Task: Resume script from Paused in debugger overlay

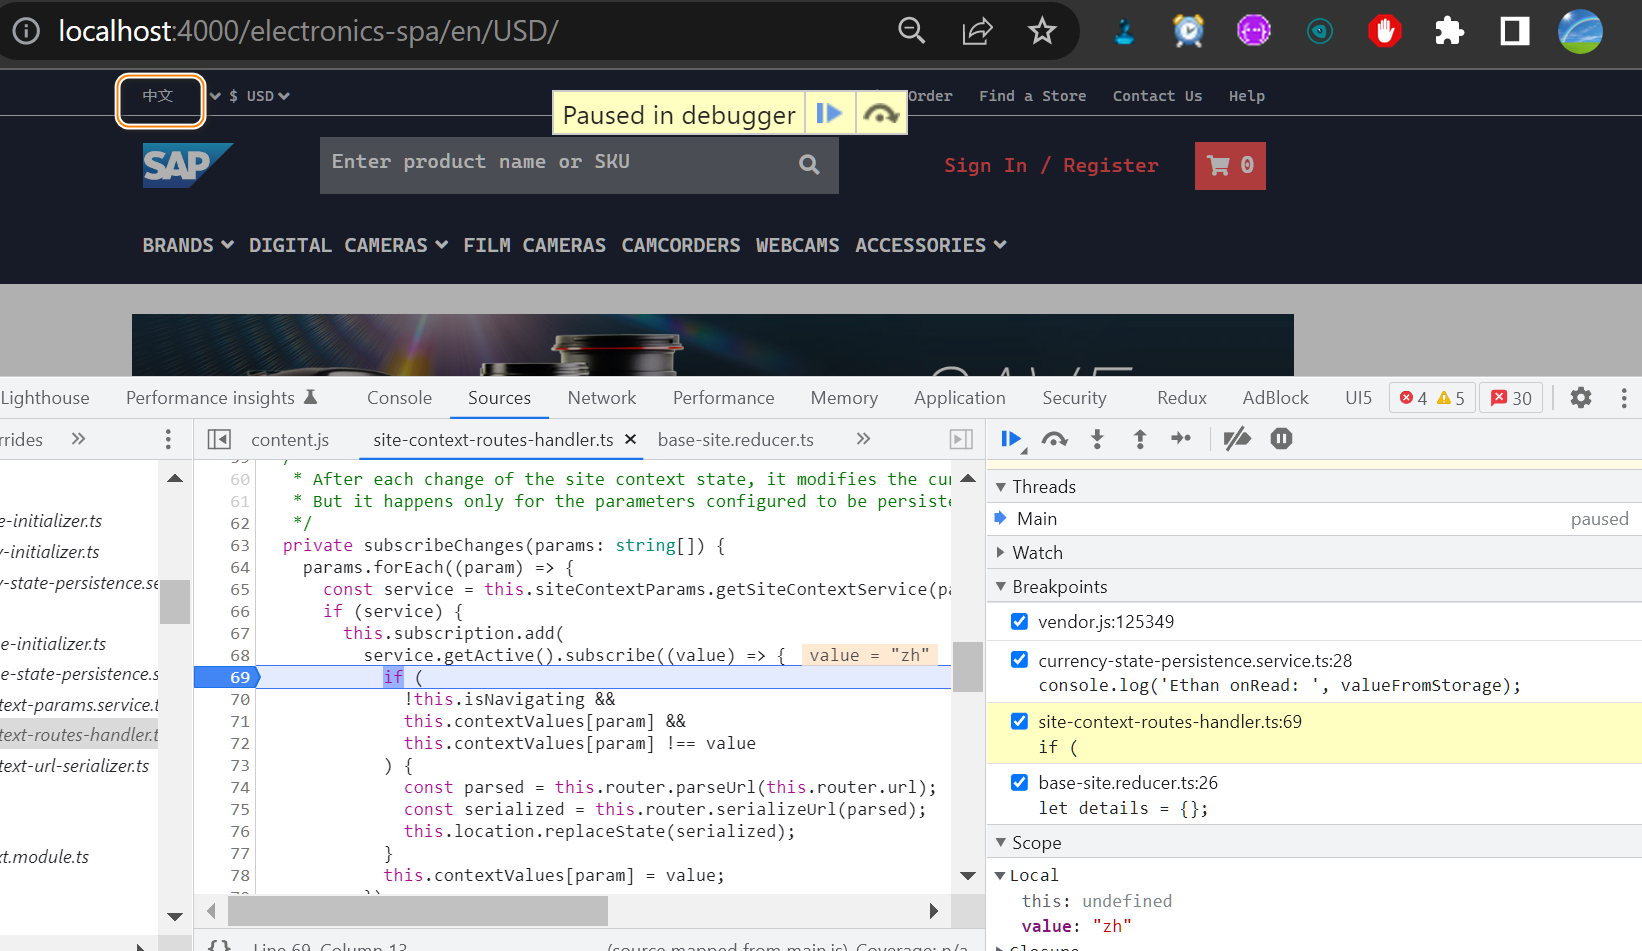Action: pyautogui.click(x=829, y=114)
